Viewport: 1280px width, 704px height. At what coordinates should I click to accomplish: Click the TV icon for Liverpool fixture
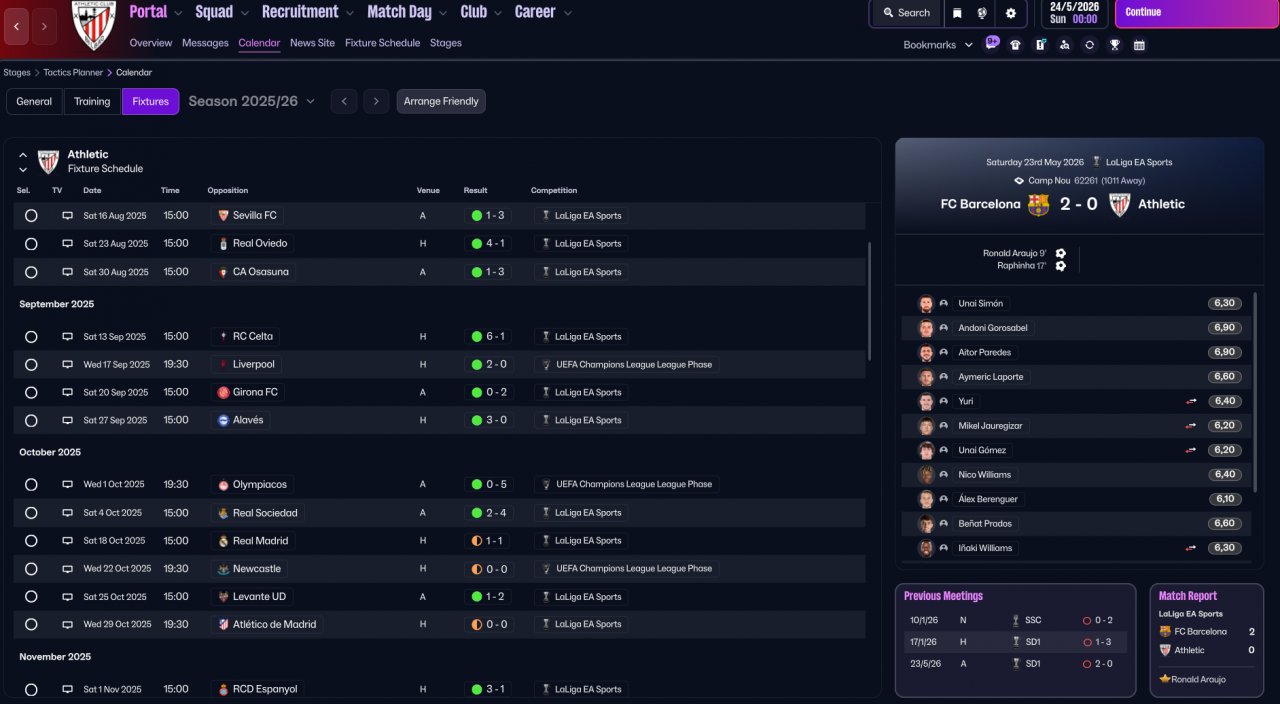[68, 365]
